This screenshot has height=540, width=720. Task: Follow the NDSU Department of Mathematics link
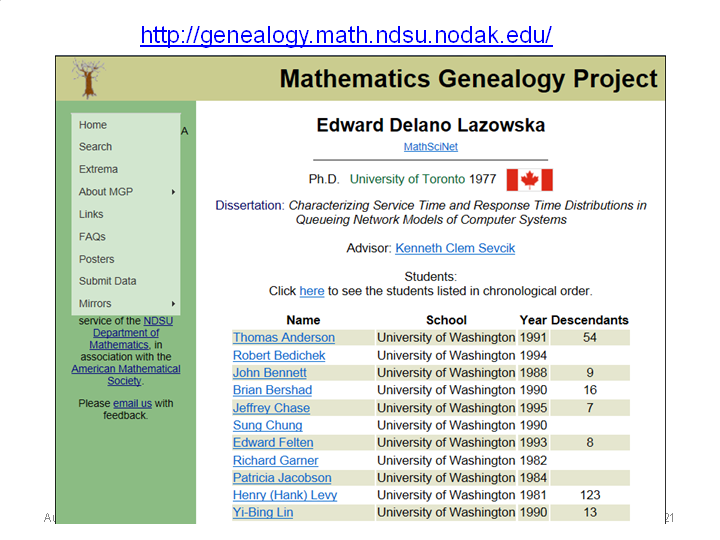pos(126,333)
